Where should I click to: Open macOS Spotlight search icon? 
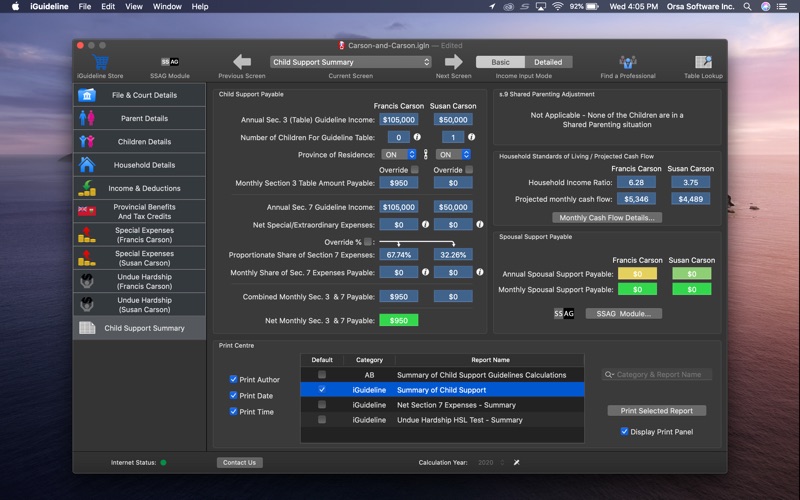tap(747, 7)
